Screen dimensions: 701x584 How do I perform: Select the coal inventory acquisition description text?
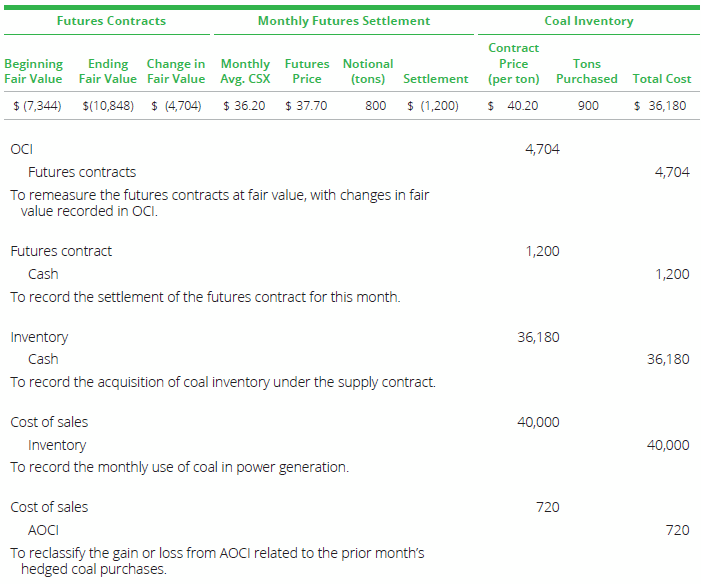point(222,382)
